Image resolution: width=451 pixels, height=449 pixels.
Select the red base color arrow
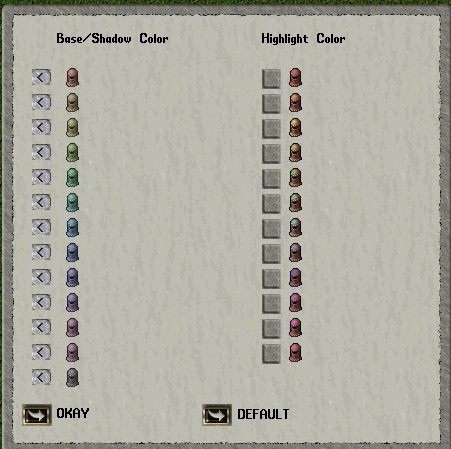(41, 77)
